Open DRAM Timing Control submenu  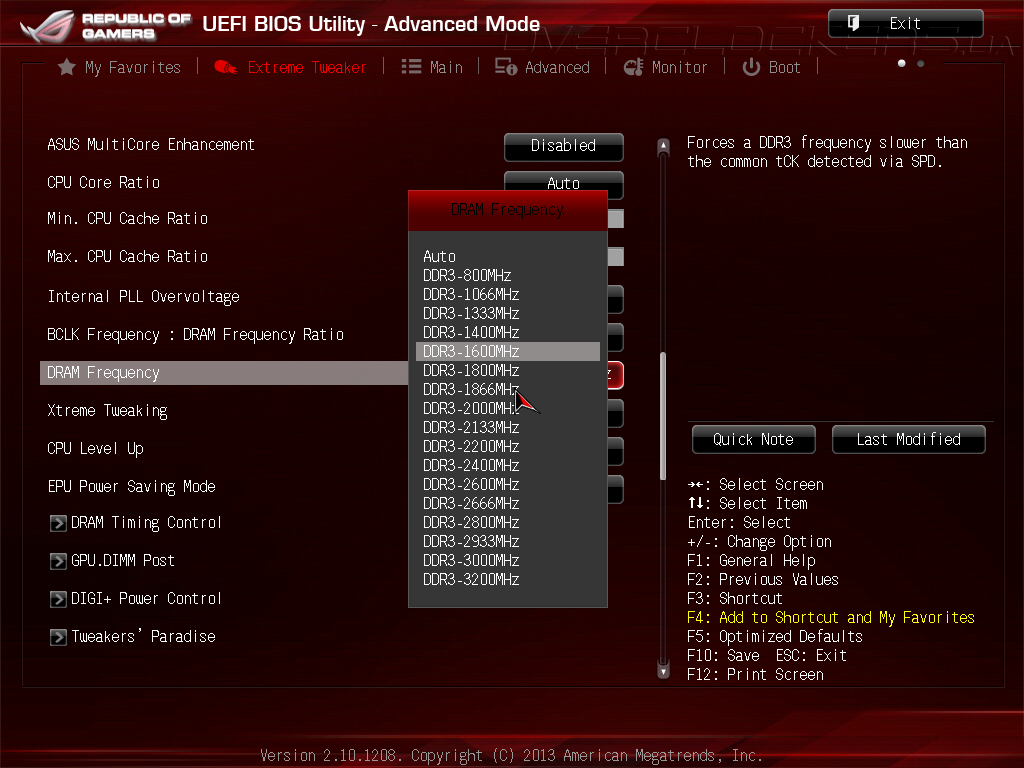[146, 523]
